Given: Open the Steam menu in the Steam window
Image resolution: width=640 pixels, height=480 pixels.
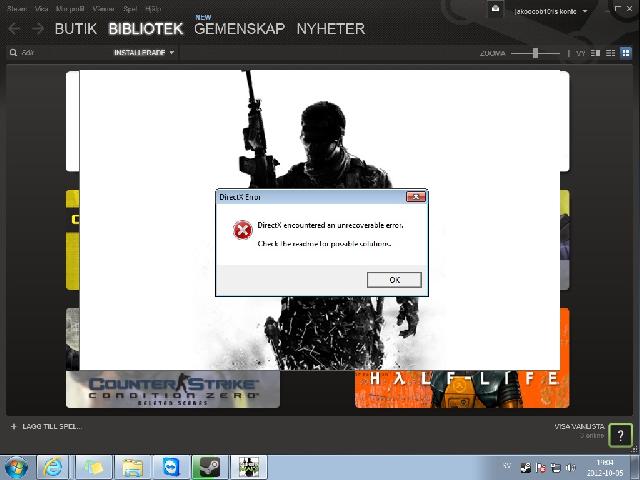Looking at the screenshot, I should pos(17,9).
